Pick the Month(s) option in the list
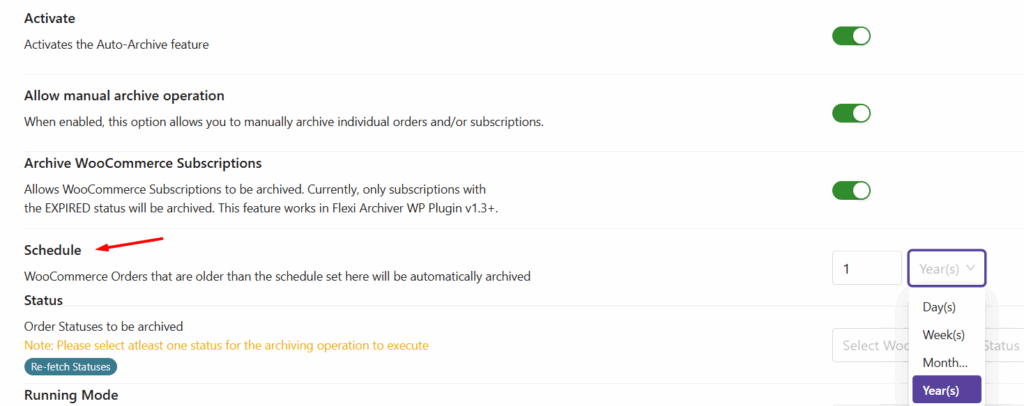This screenshot has height=406, width=1024. pyautogui.click(x=945, y=362)
